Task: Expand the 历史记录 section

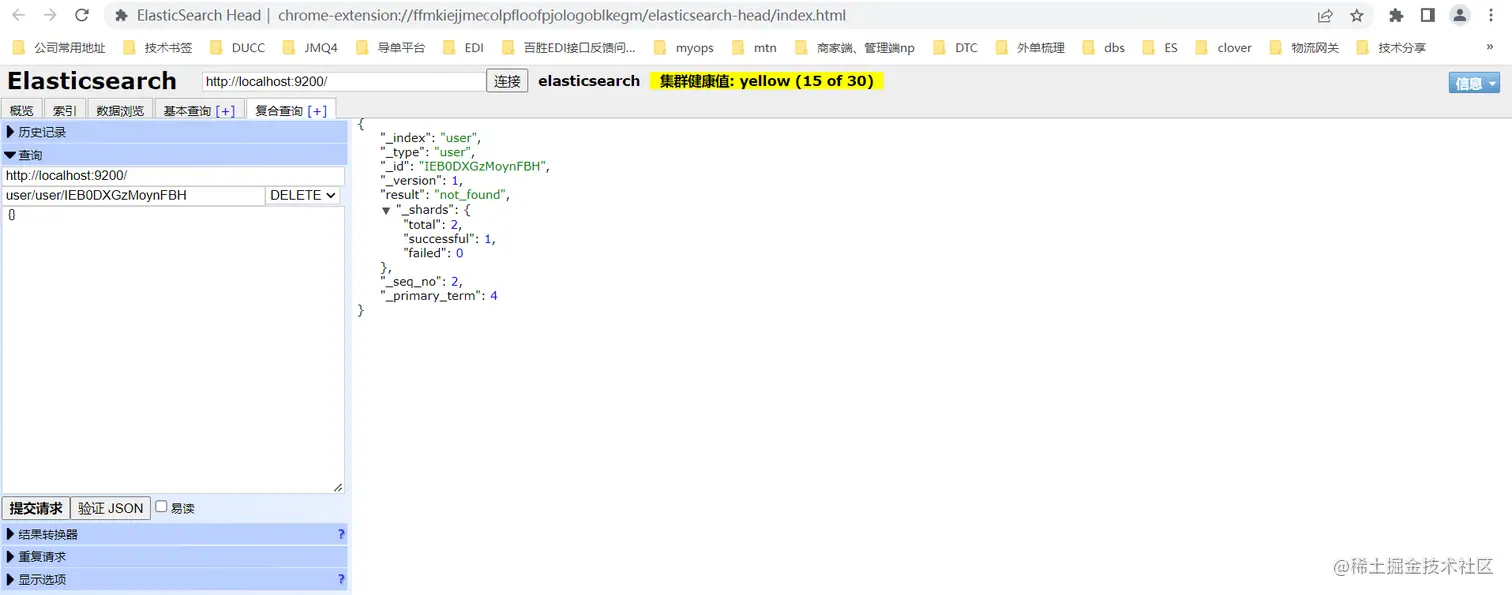Action: pos(174,132)
